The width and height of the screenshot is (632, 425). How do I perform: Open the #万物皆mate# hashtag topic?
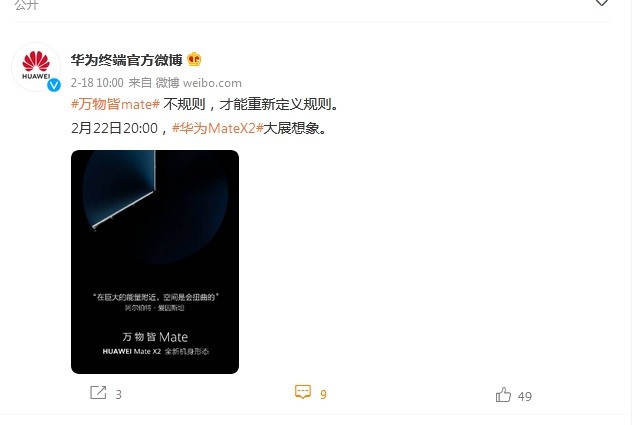coord(116,104)
